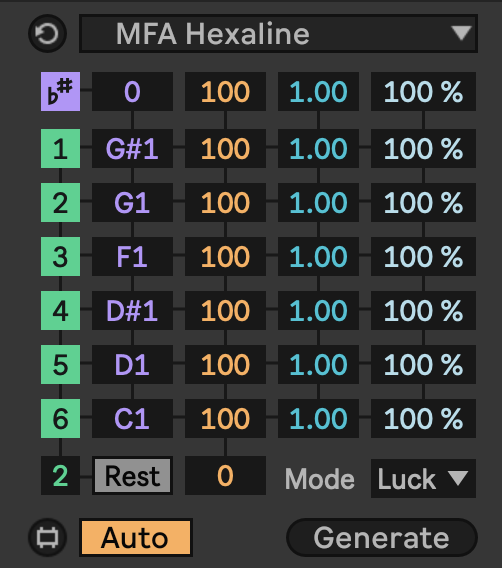
Task: Click the reset circular arrow icon
Action: pos(47,34)
